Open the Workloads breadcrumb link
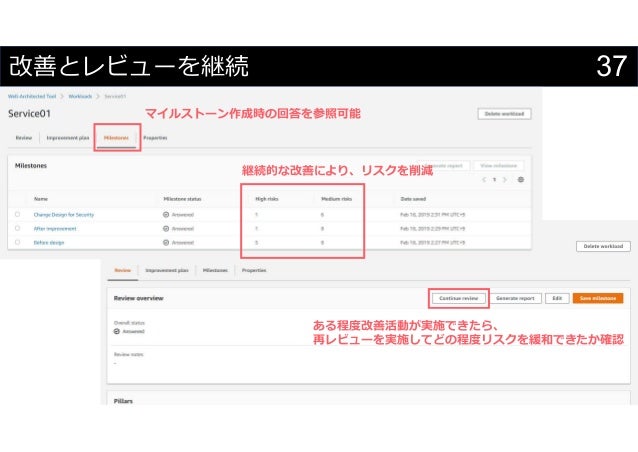The image size is (638, 452). tap(80, 96)
